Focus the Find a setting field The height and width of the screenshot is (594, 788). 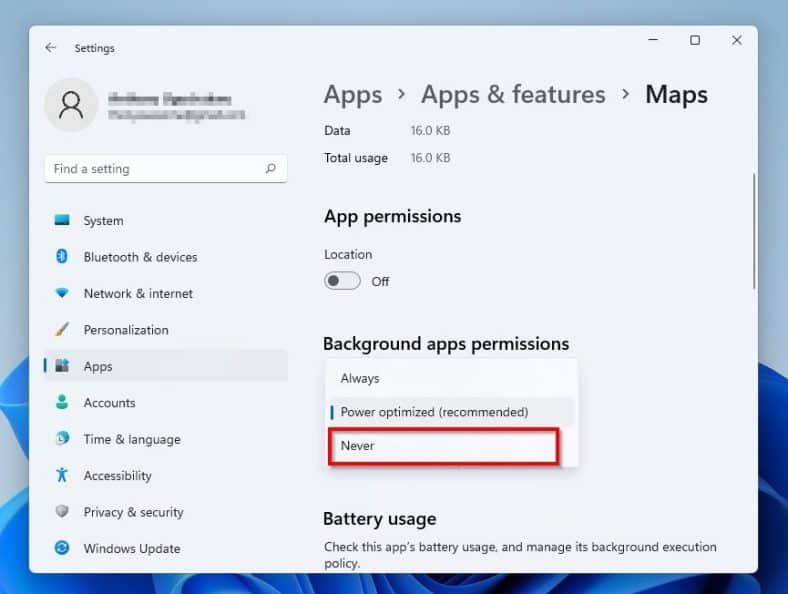[166, 168]
